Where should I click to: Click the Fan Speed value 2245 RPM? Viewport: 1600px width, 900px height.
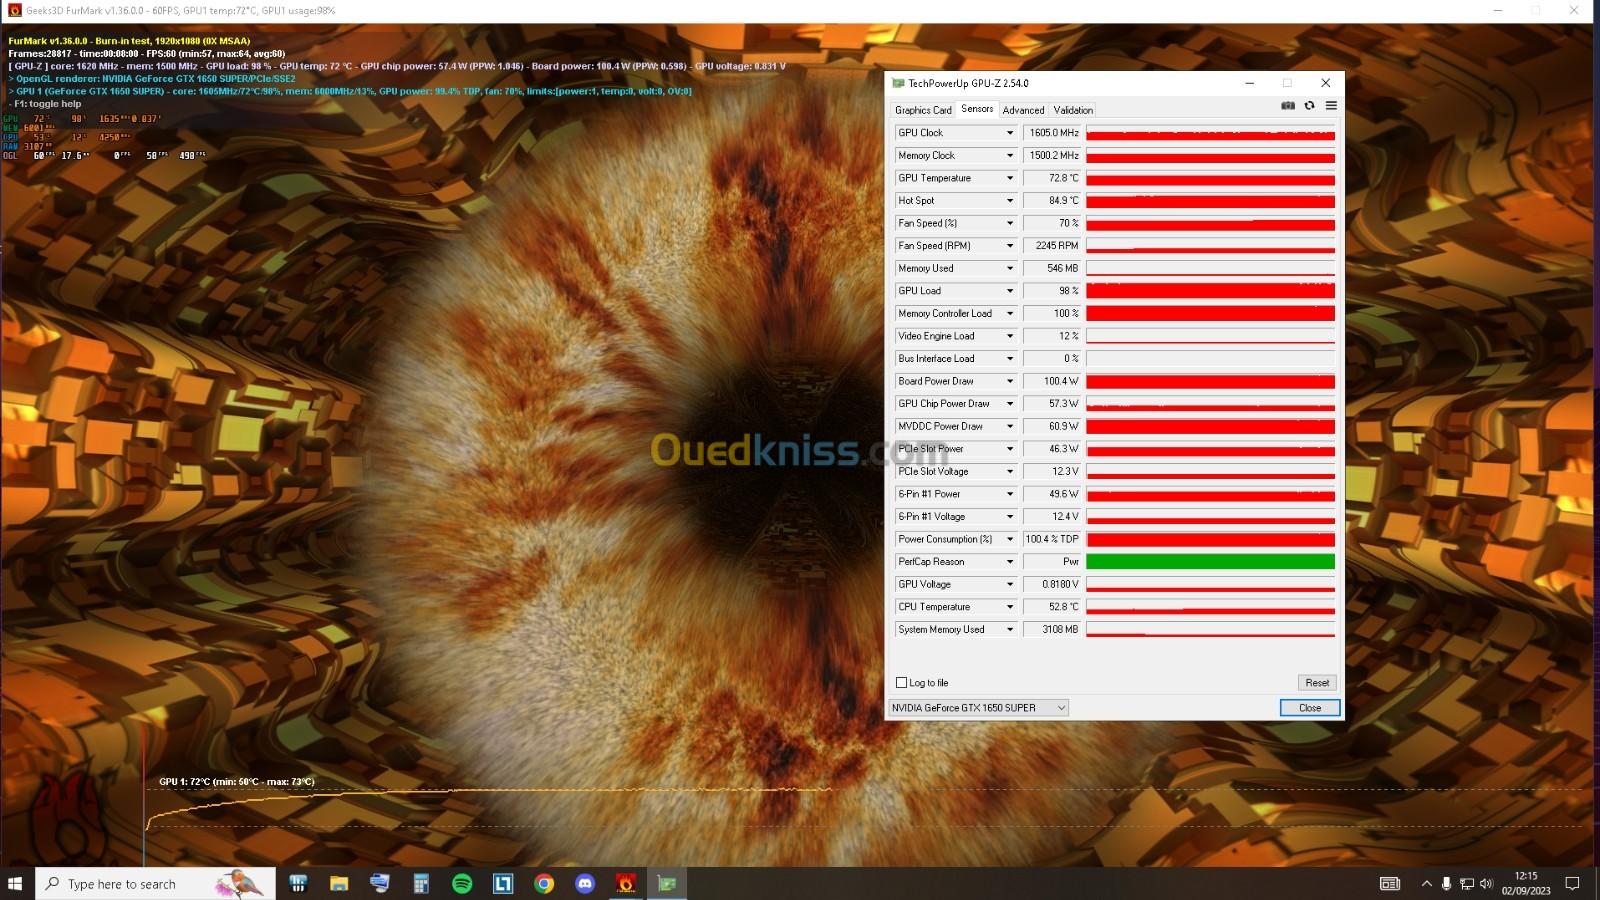tap(1054, 246)
